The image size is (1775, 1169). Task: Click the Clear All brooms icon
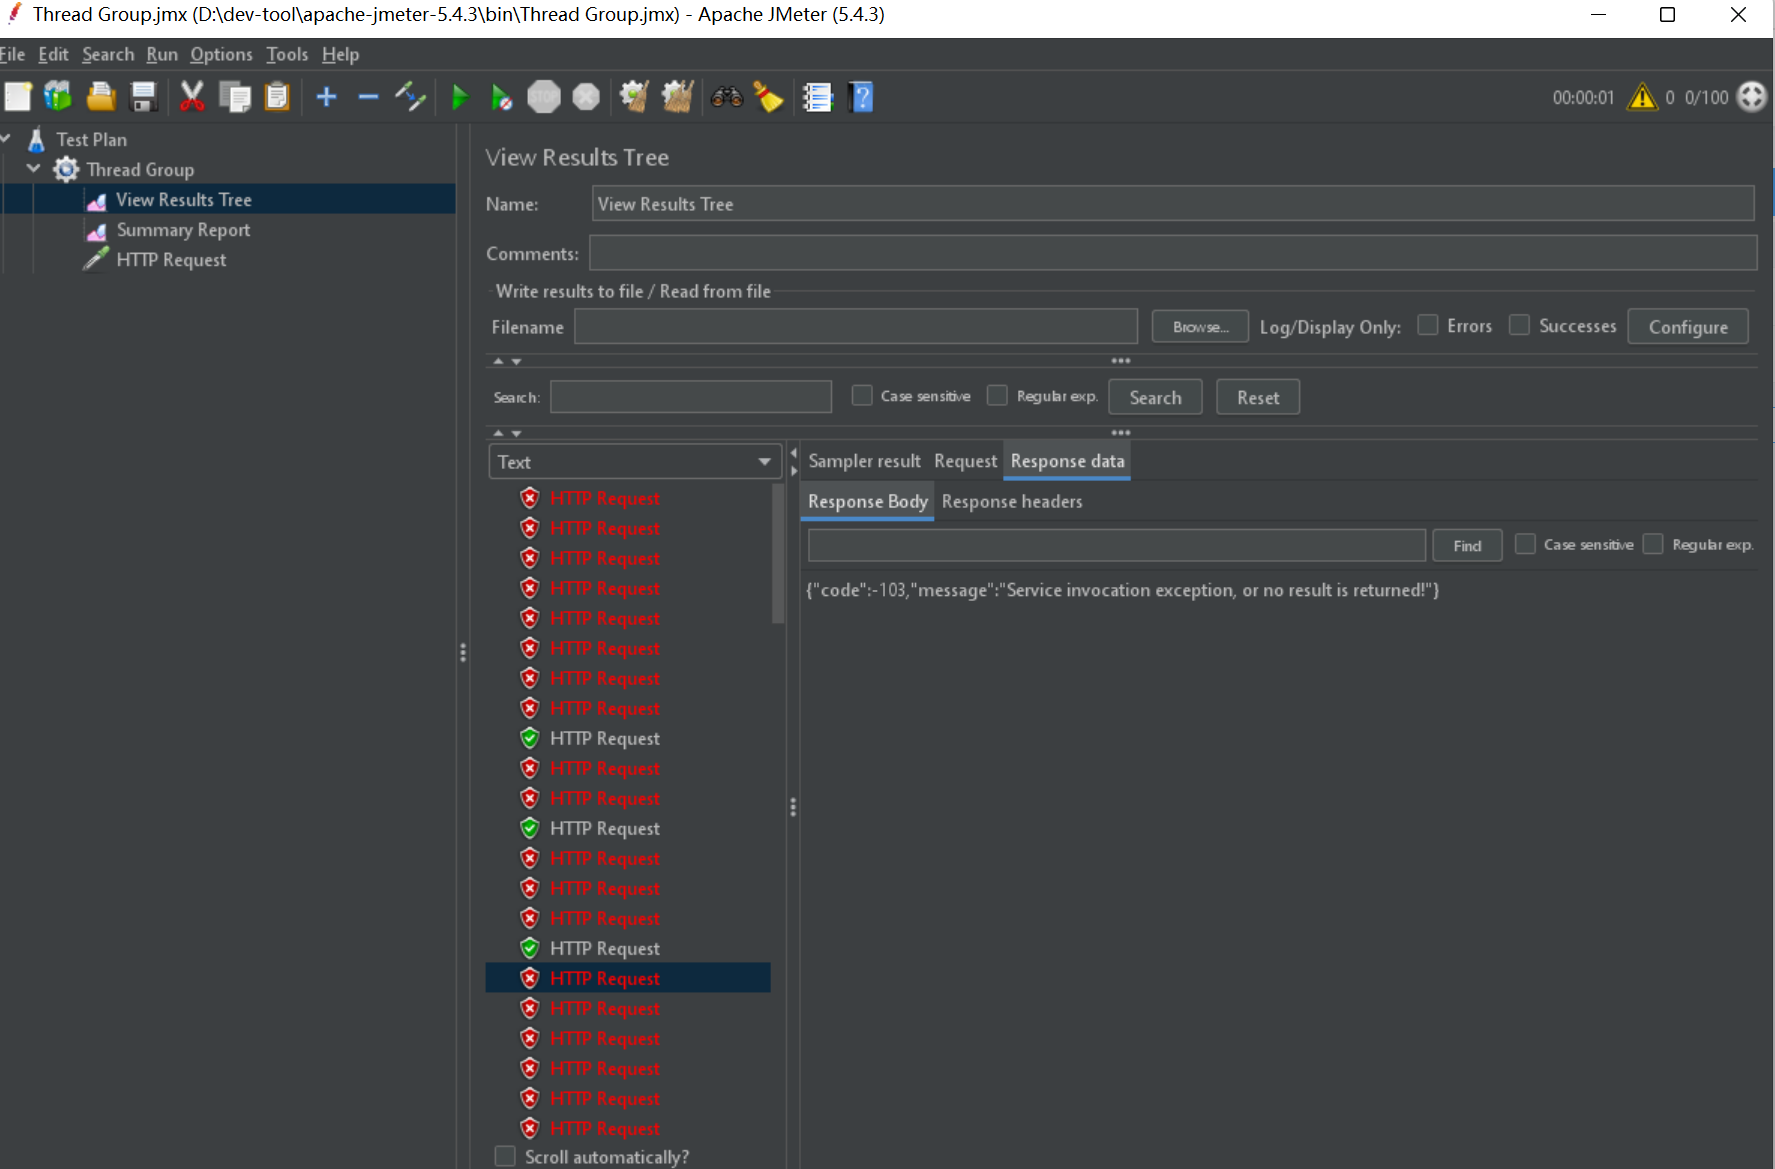(677, 97)
